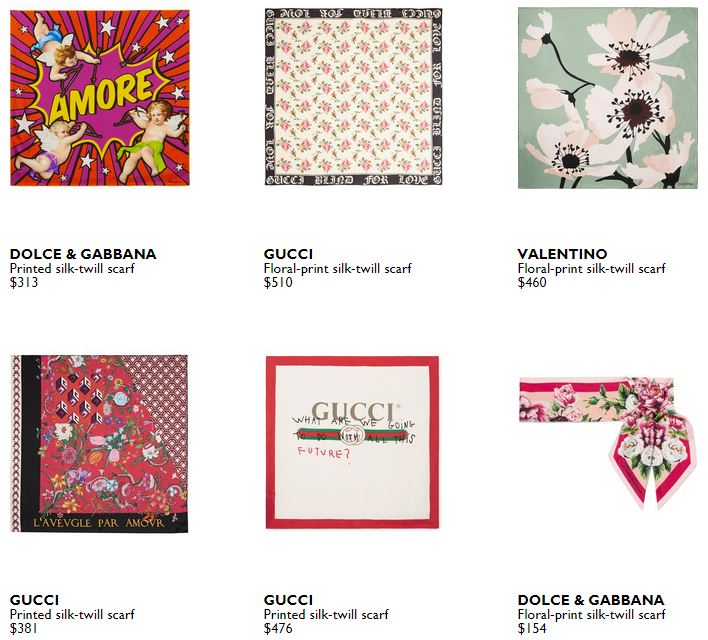Select the $381 price text

[x=24, y=629]
